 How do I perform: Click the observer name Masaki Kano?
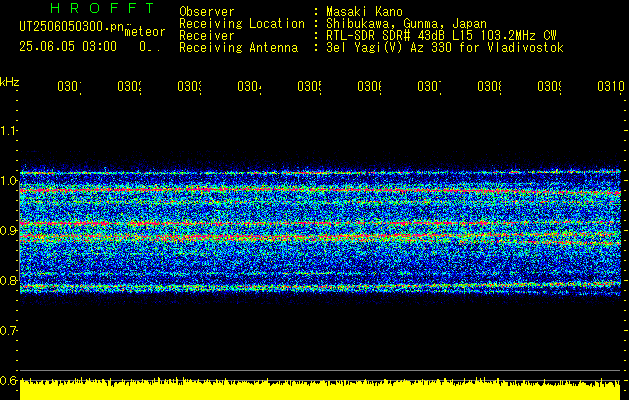[x=364, y=12]
